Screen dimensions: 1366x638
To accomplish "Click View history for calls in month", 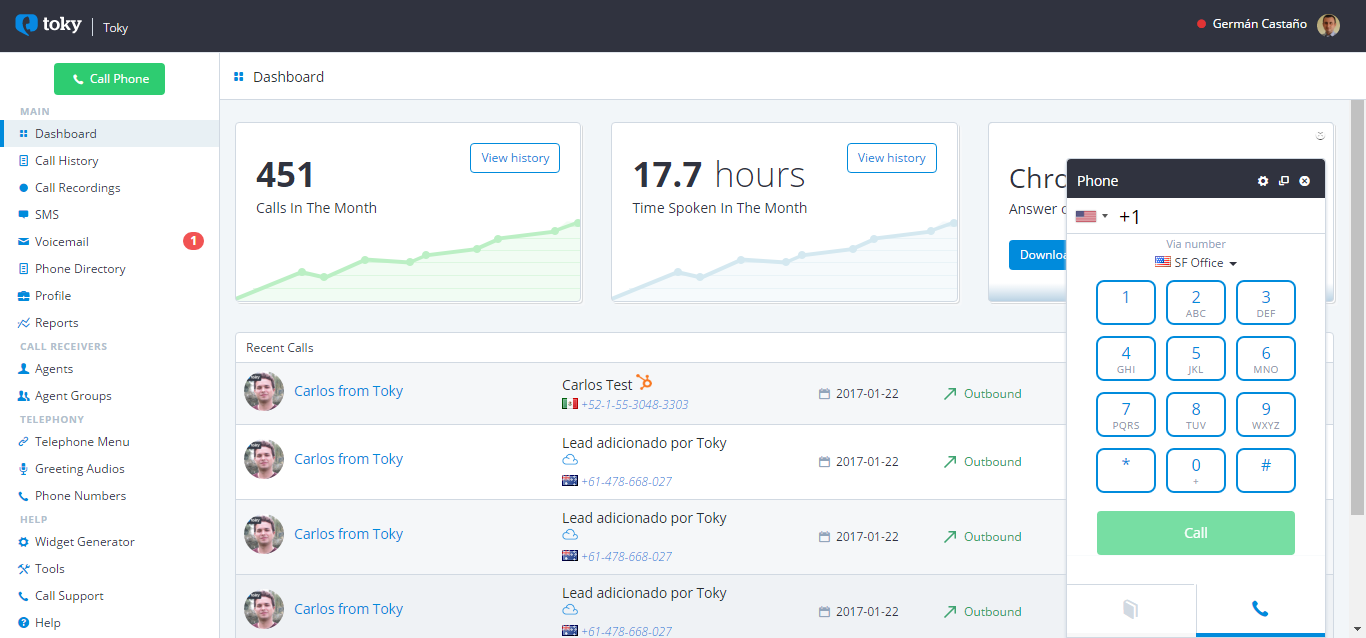I will click(x=515, y=158).
